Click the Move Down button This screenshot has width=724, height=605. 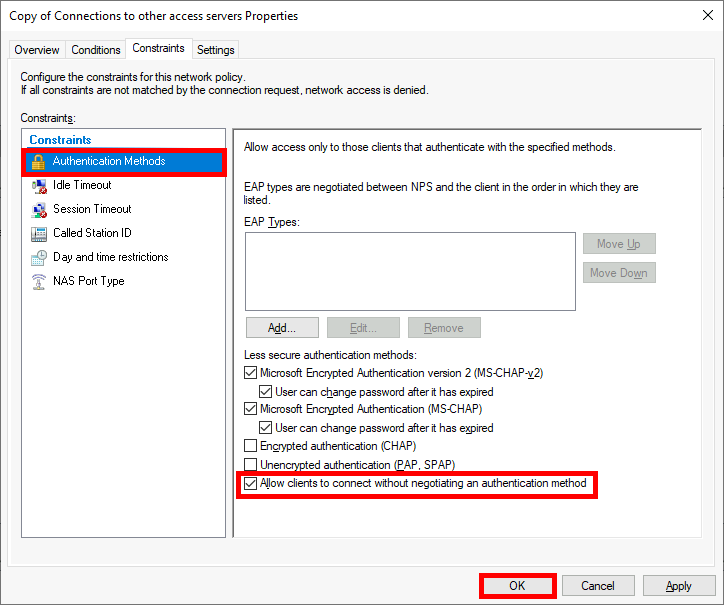(x=619, y=273)
